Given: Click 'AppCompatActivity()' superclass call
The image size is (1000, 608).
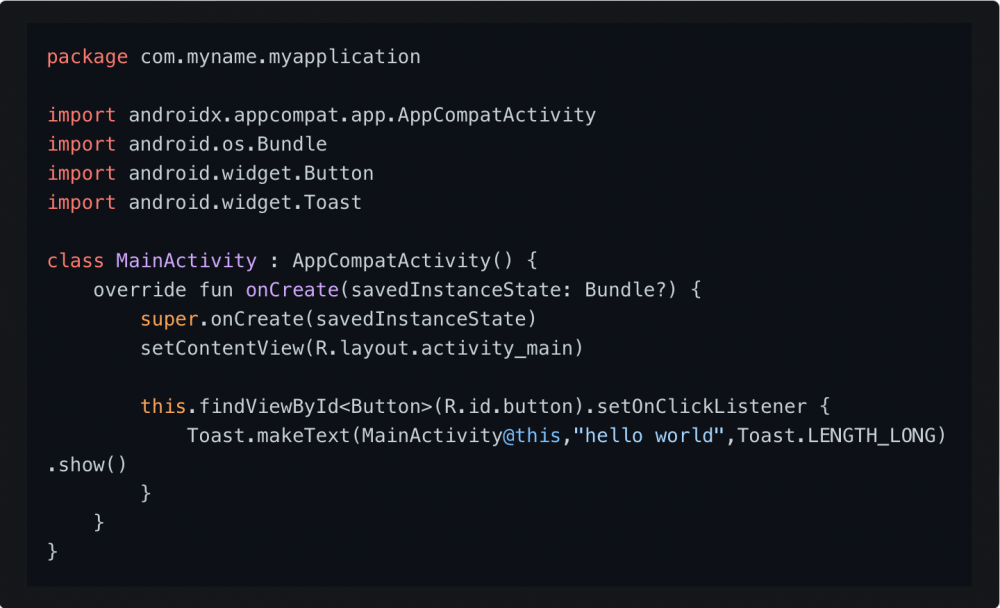Looking at the screenshot, I should tap(402, 261).
